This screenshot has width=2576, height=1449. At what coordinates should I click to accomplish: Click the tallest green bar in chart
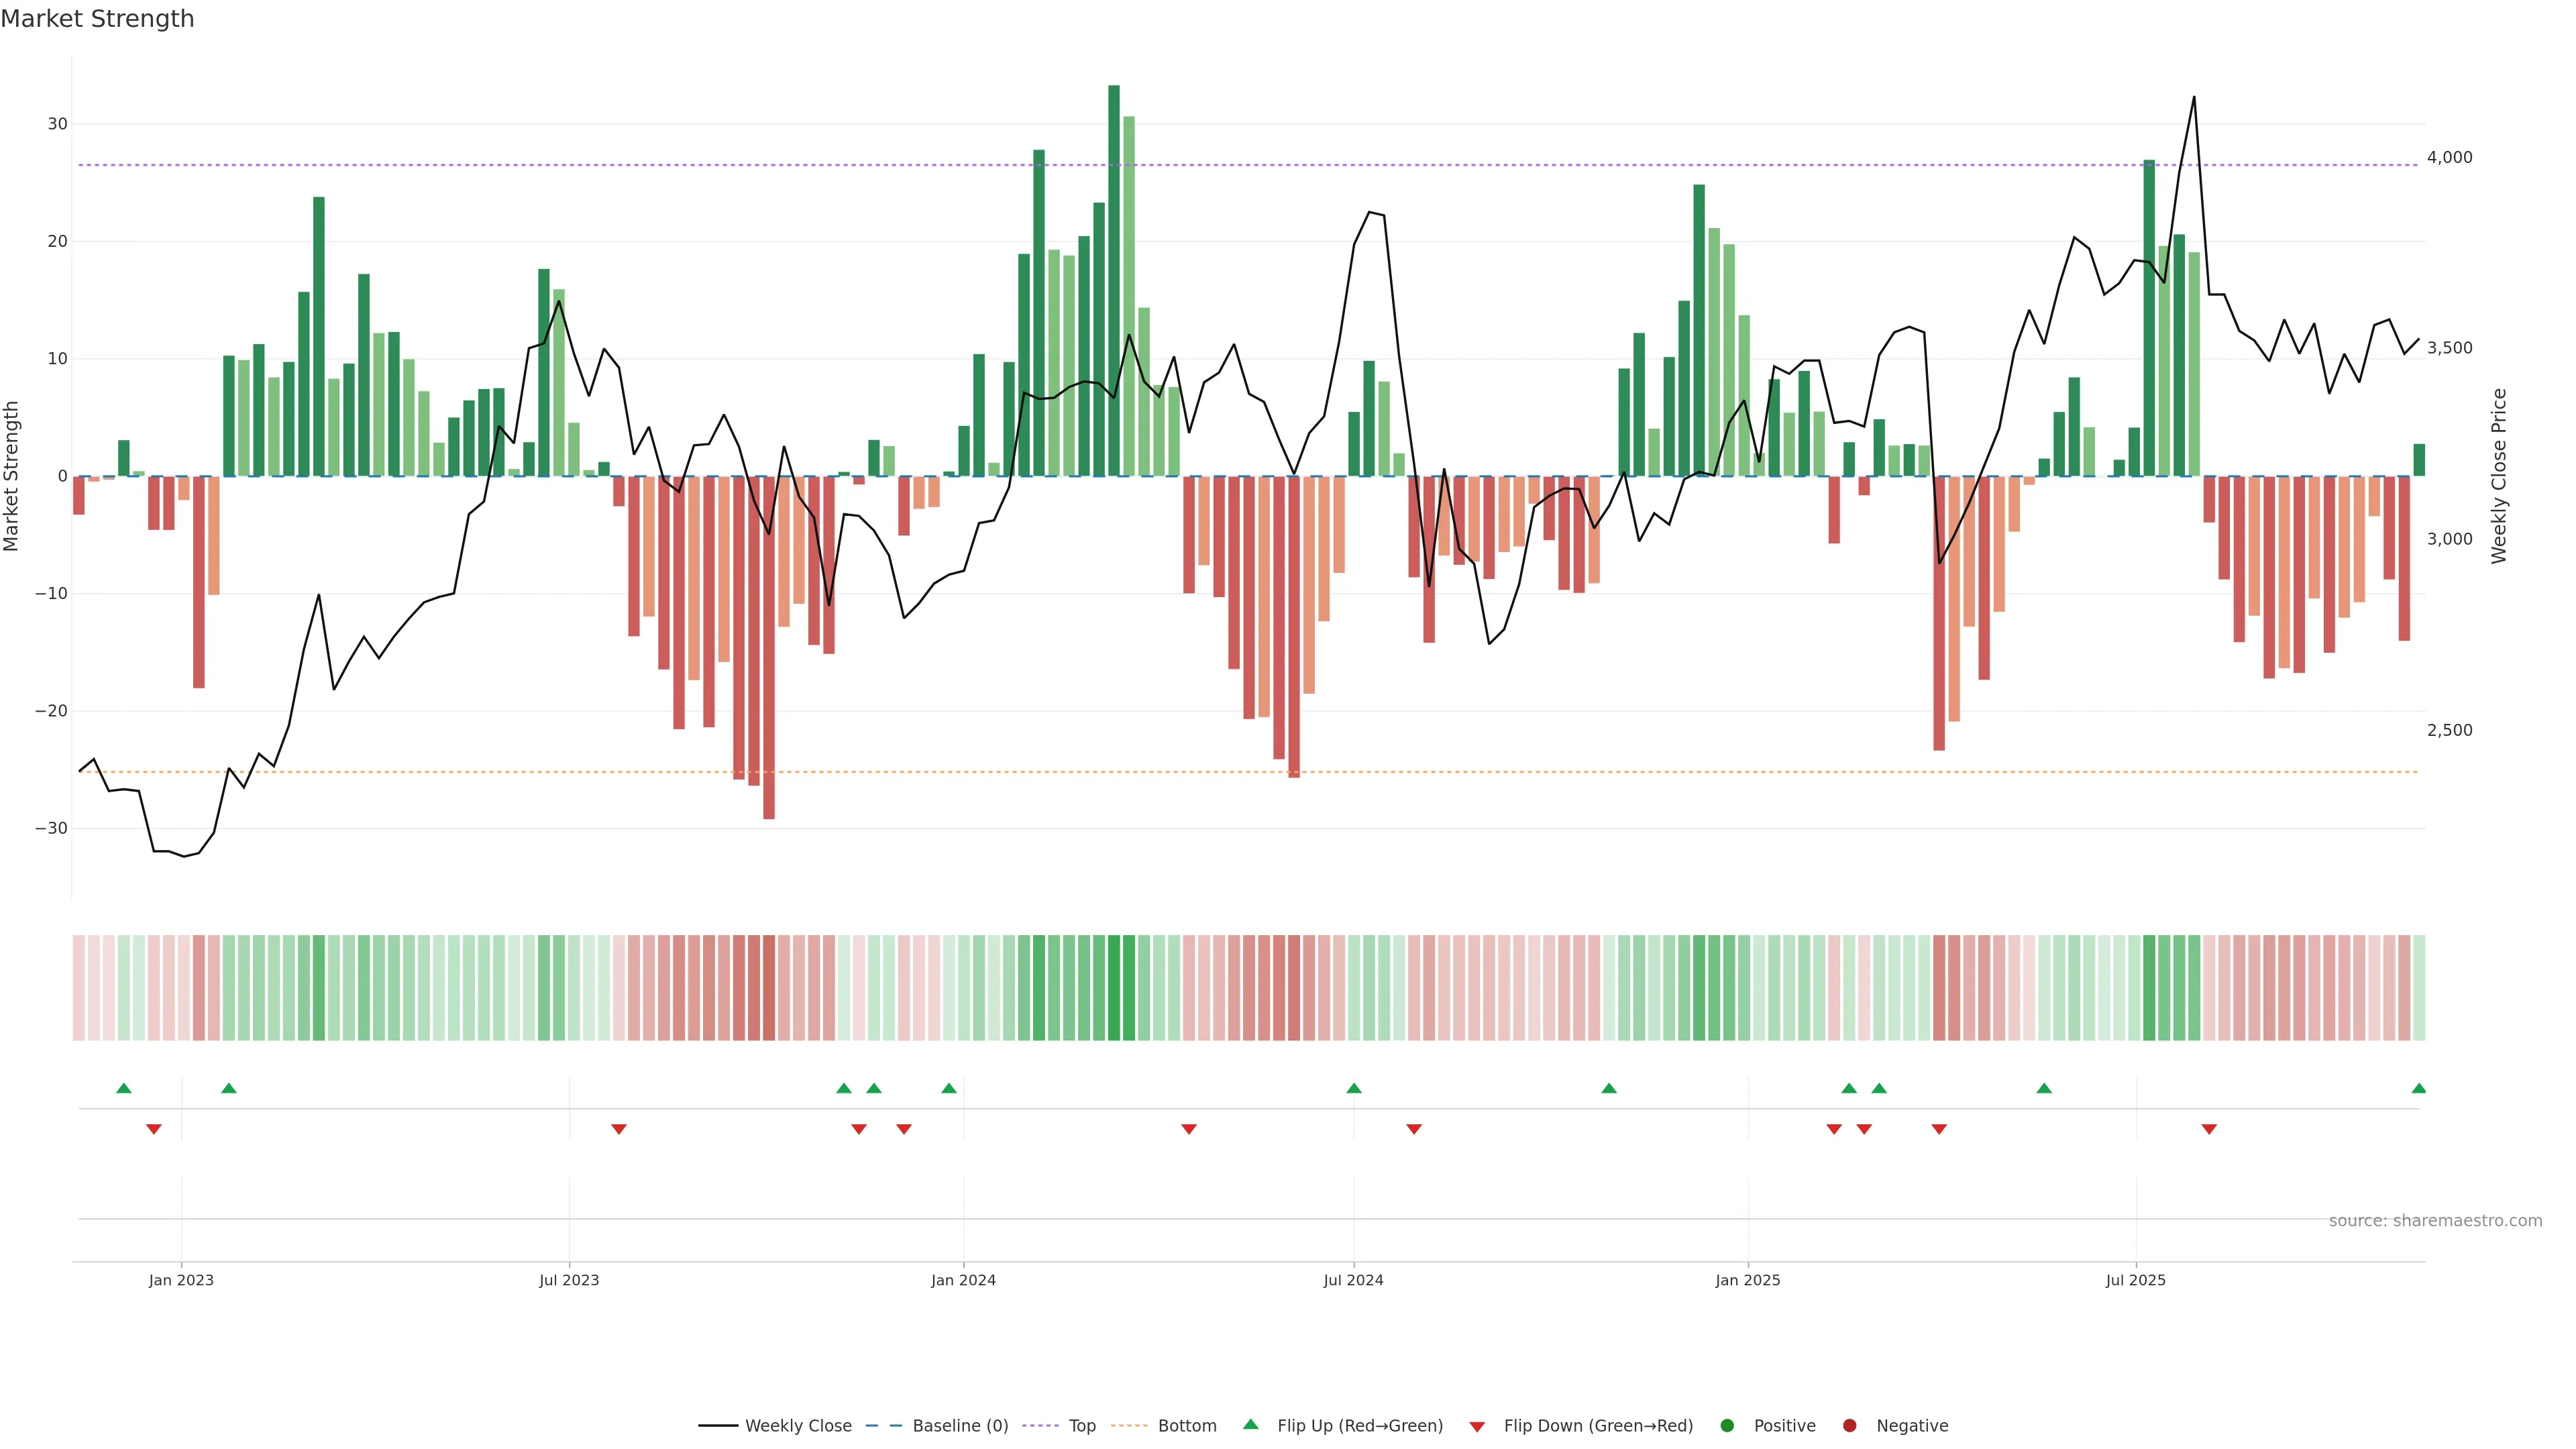click(x=1114, y=280)
